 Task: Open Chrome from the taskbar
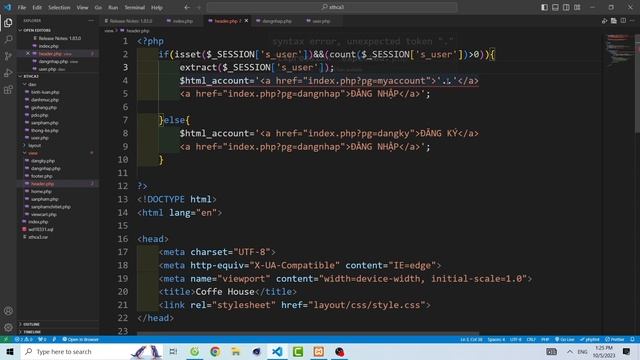pos(215,351)
